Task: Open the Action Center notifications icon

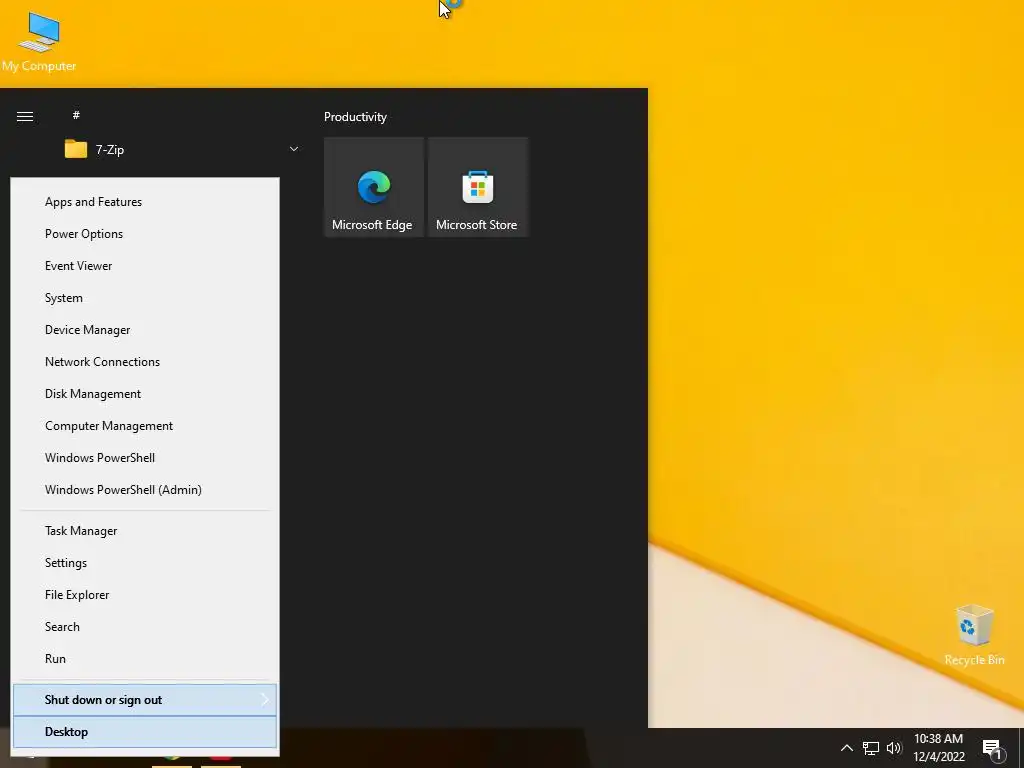Action: tap(993, 749)
